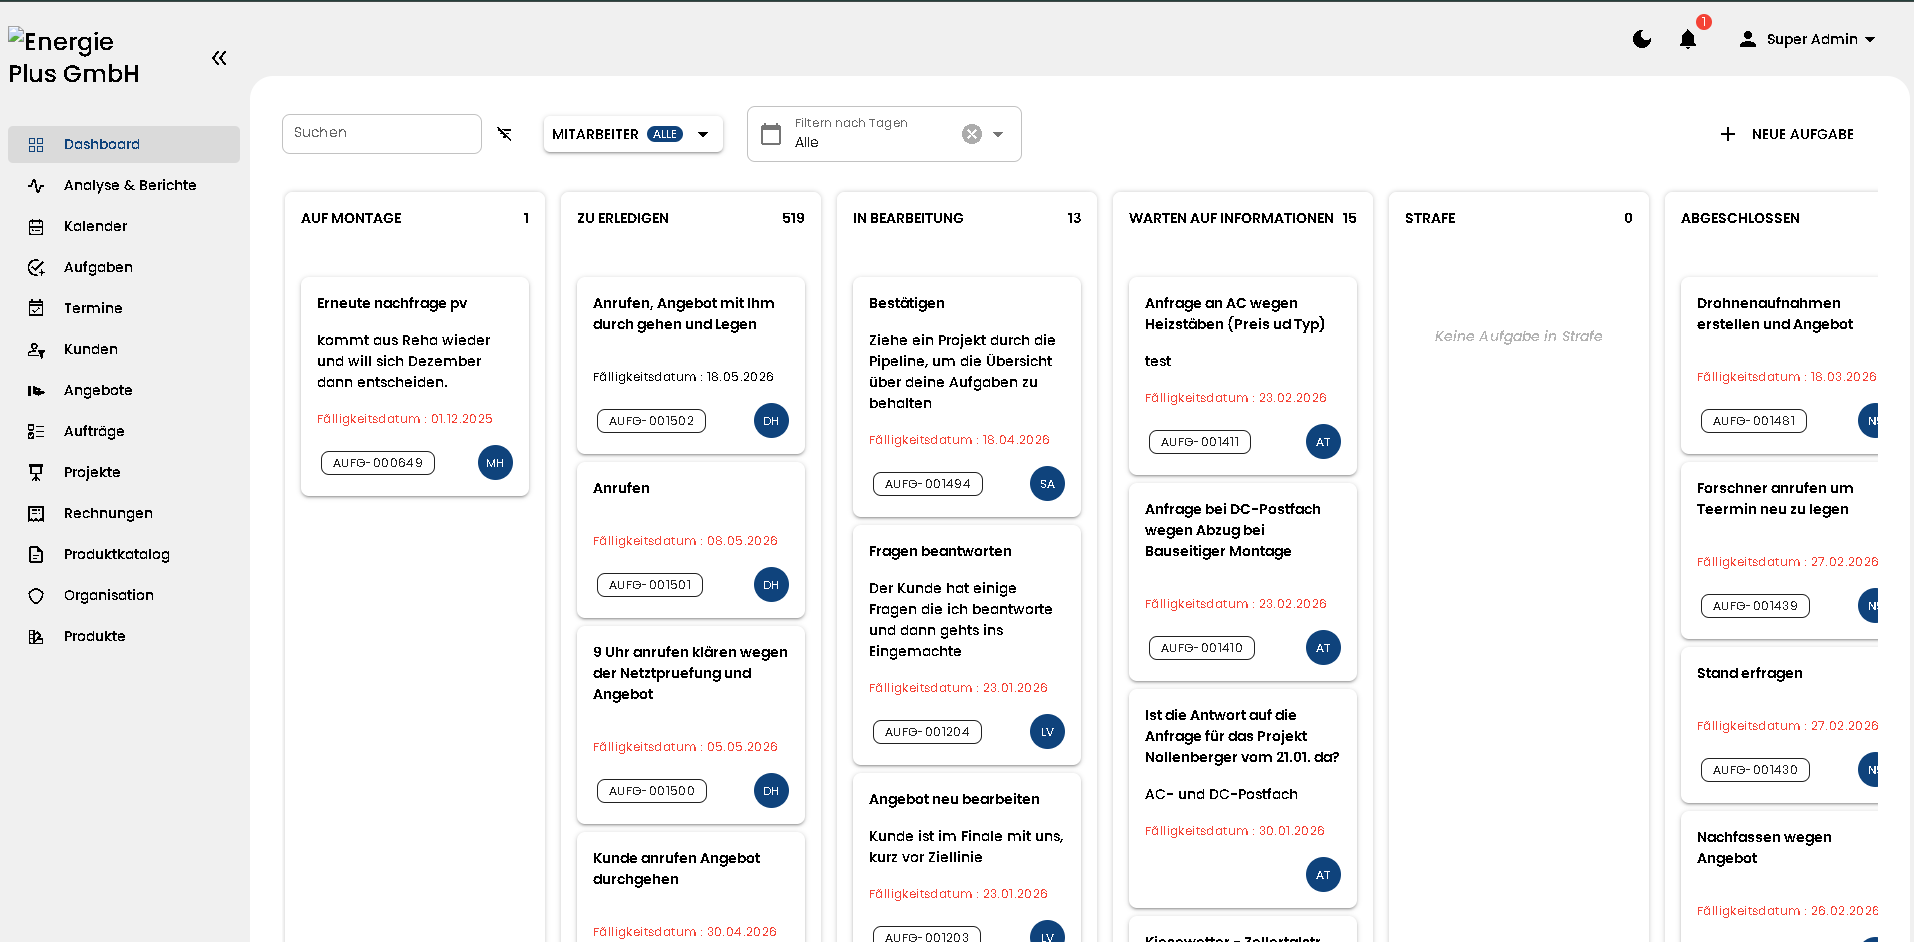Go to the Rechnungen section
Image resolution: width=1914 pixels, height=942 pixels.
(x=124, y=513)
